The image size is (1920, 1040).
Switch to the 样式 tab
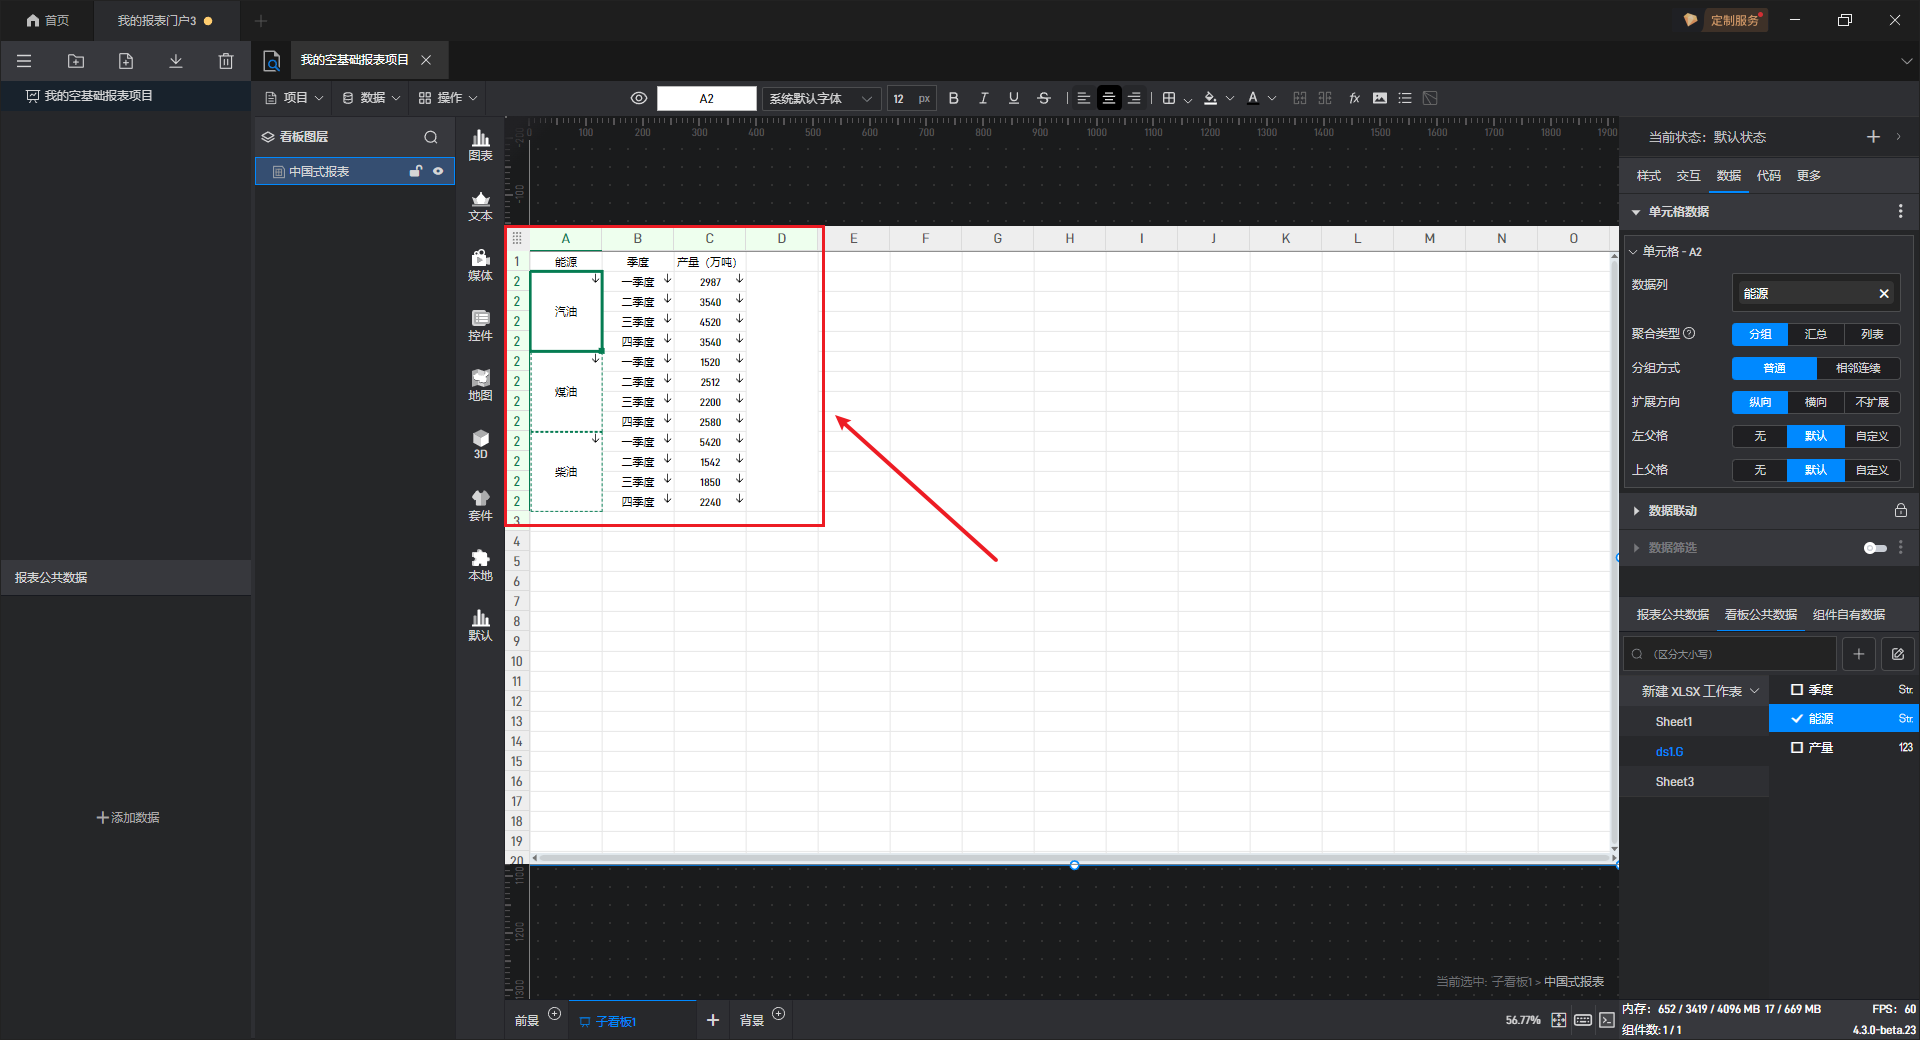[1648, 176]
